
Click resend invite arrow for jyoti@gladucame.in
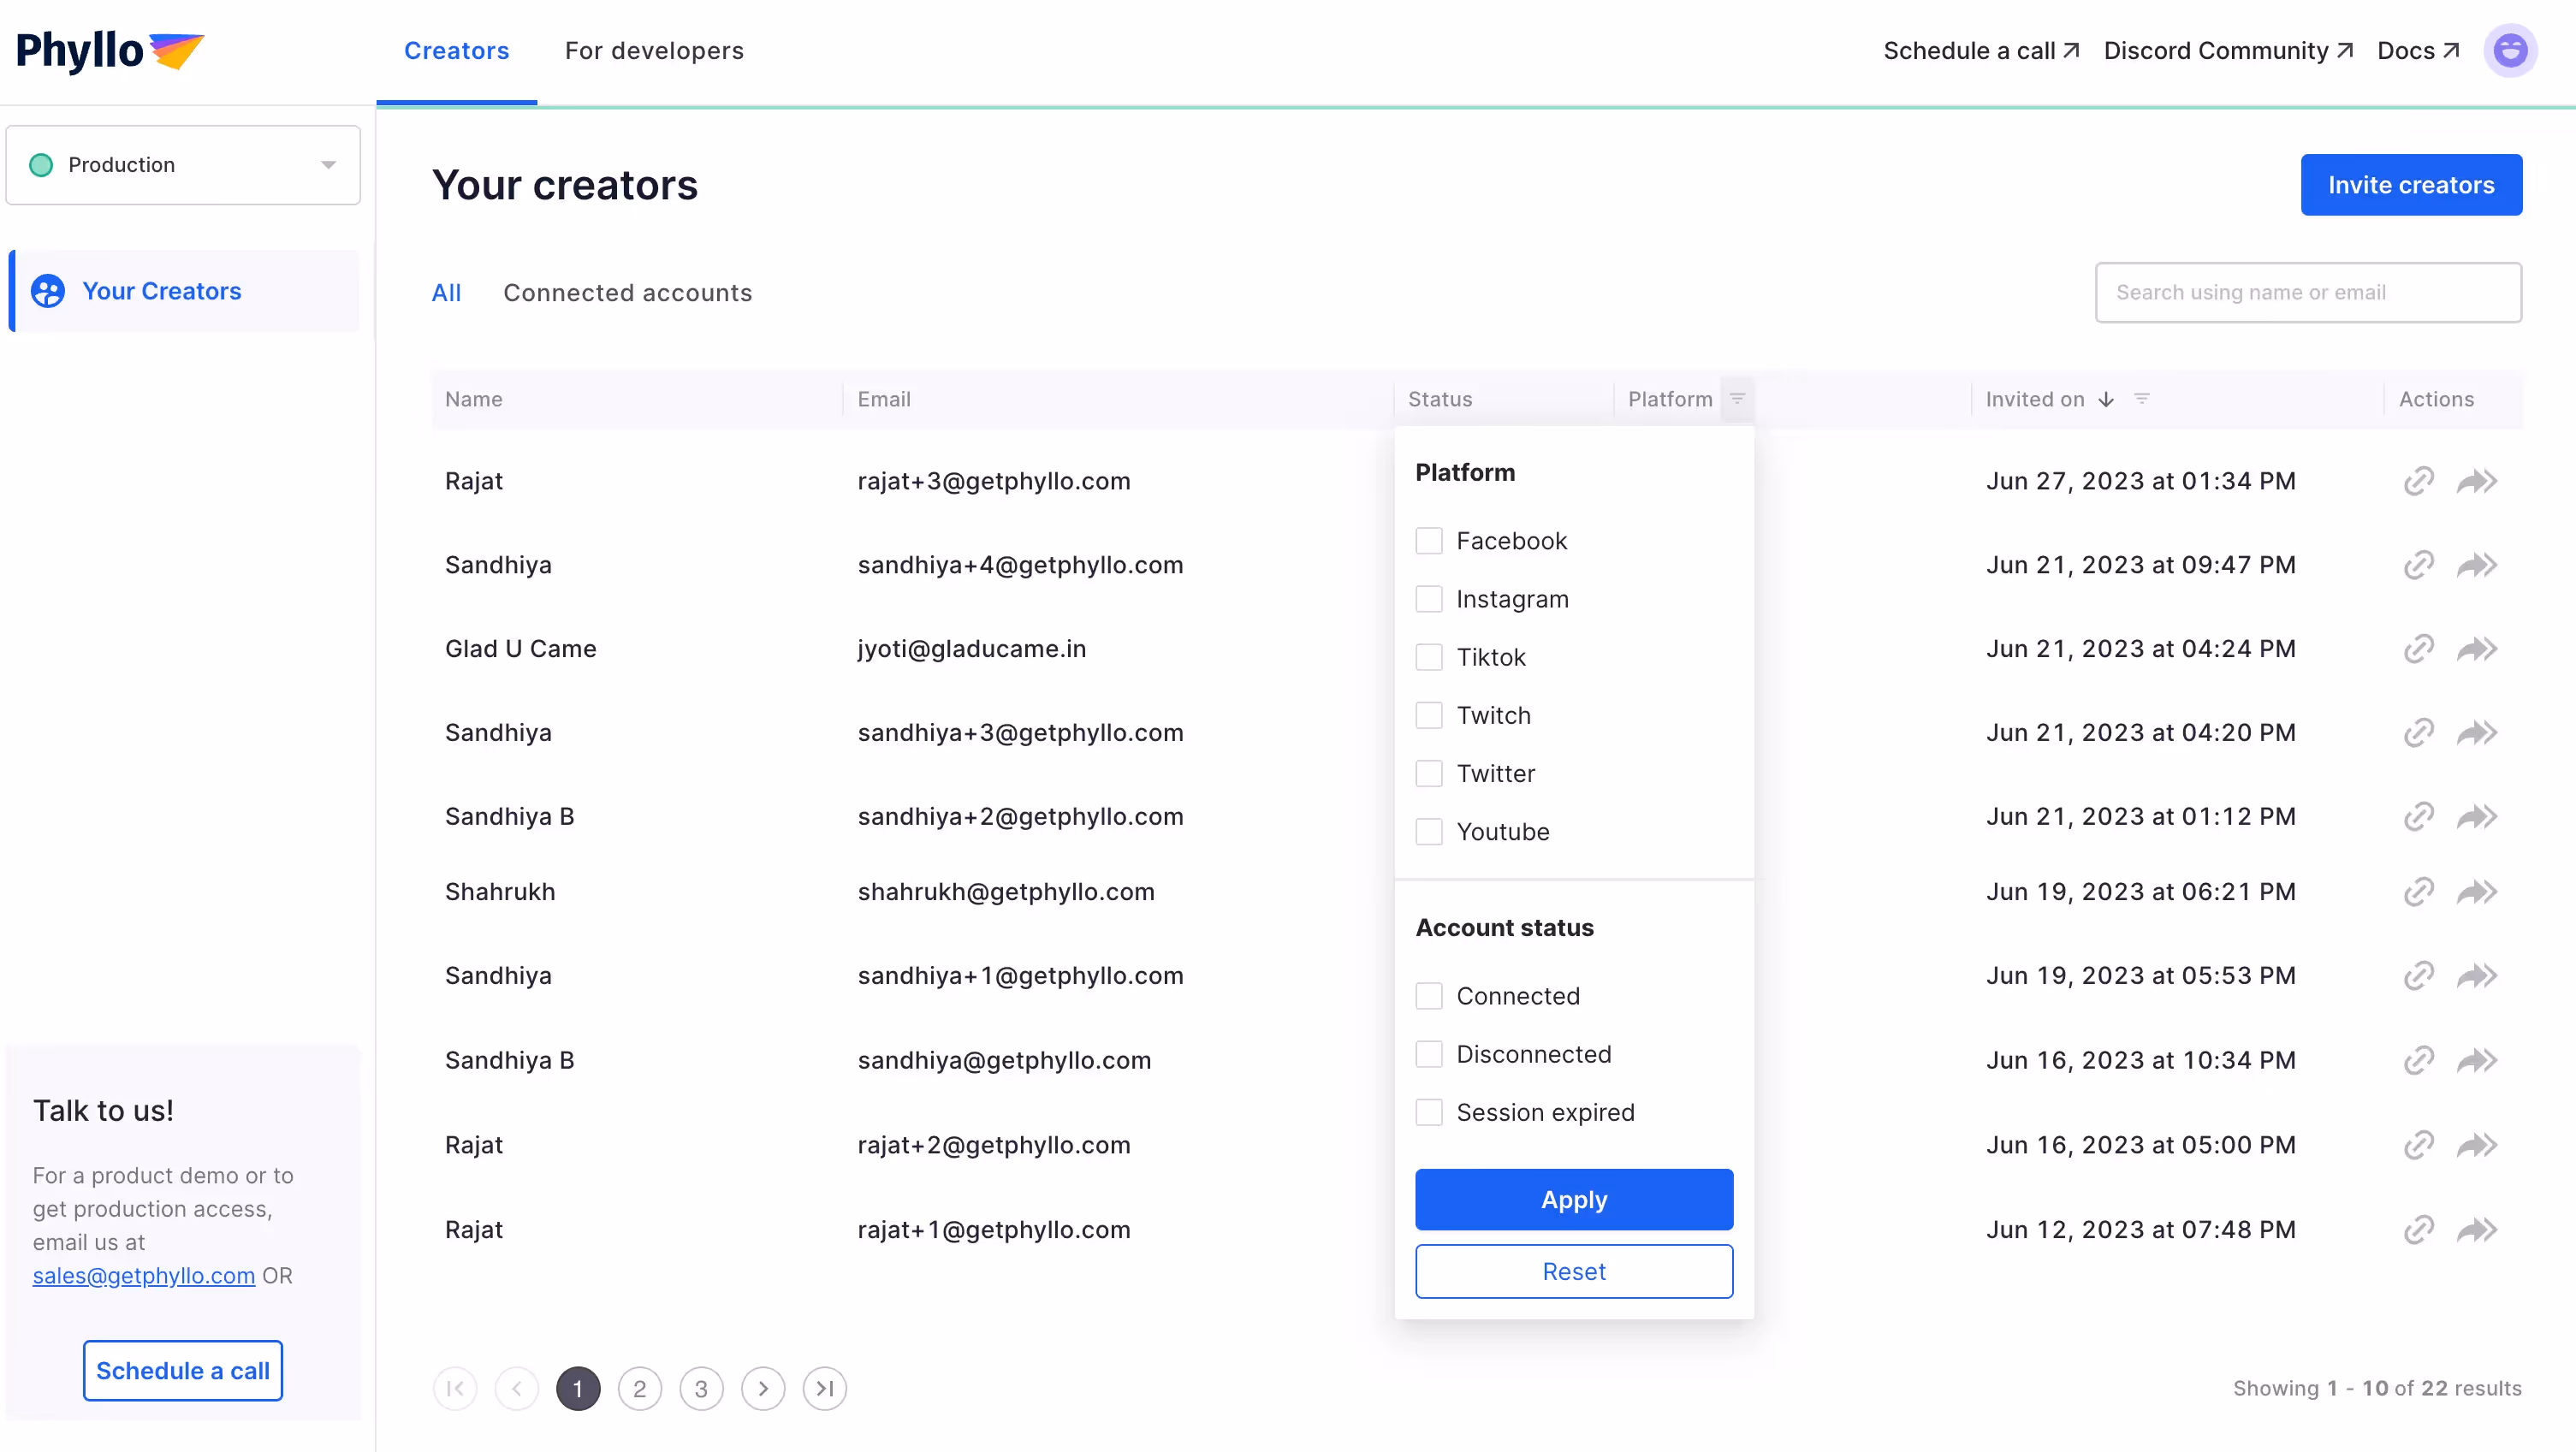tap(2477, 649)
